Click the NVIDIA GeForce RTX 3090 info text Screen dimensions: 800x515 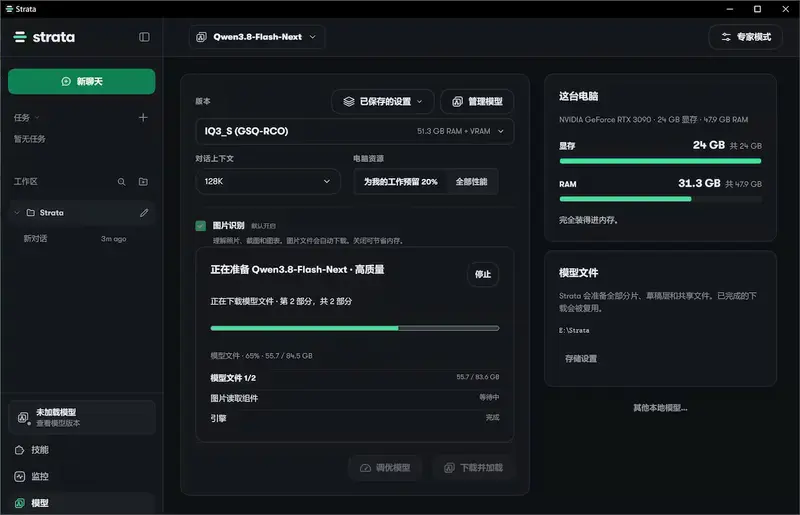tap(654, 119)
